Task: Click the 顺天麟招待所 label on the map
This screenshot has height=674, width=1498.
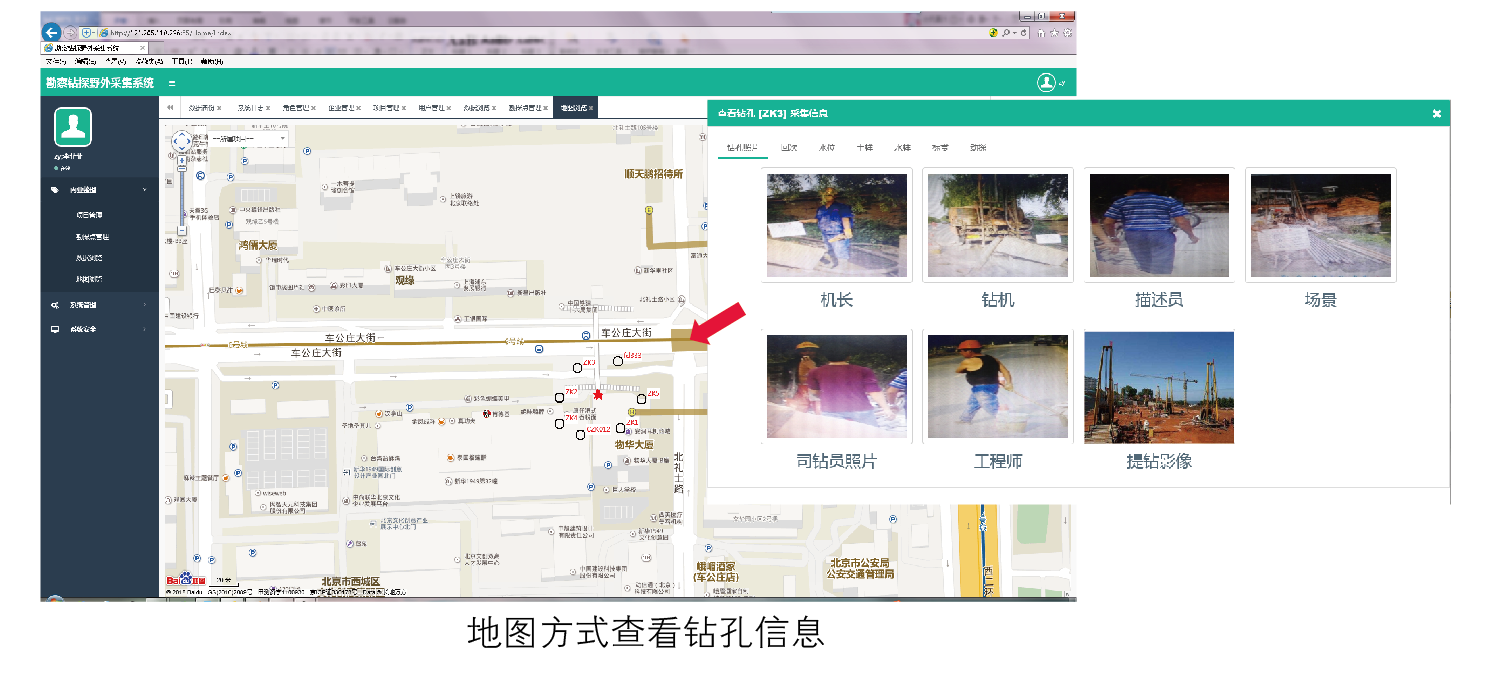Action: click(652, 173)
